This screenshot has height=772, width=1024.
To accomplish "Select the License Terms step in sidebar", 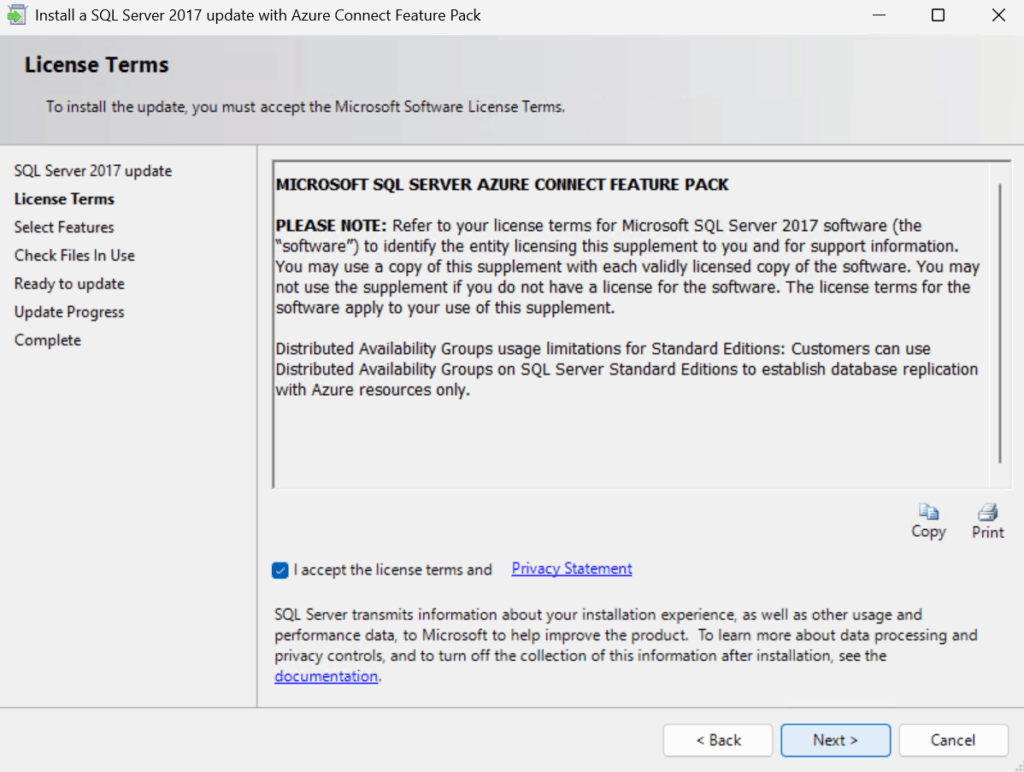I will coord(64,199).
